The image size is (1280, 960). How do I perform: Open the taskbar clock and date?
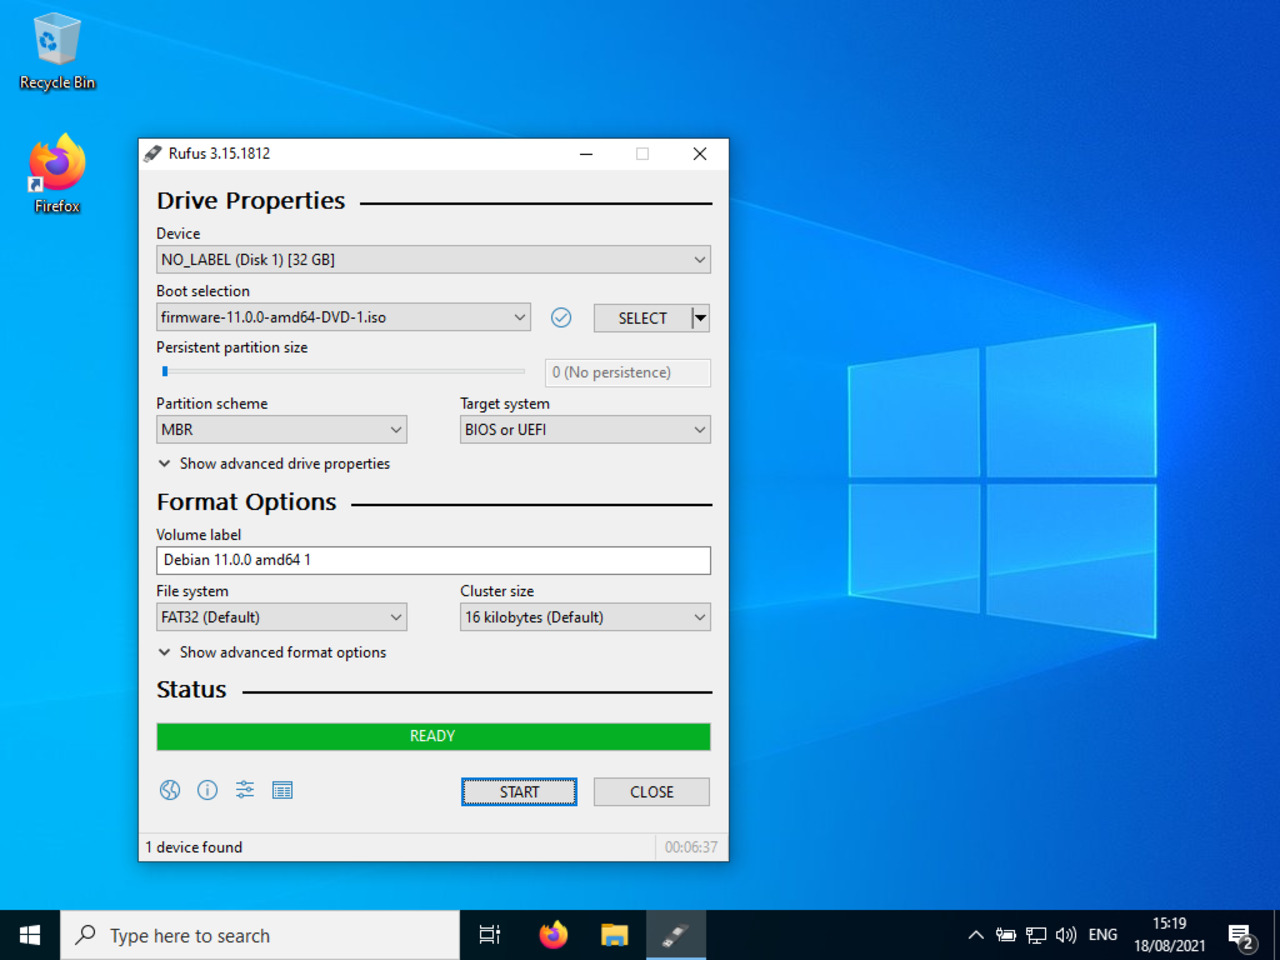pyautogui.click(x=1169, y=935)
